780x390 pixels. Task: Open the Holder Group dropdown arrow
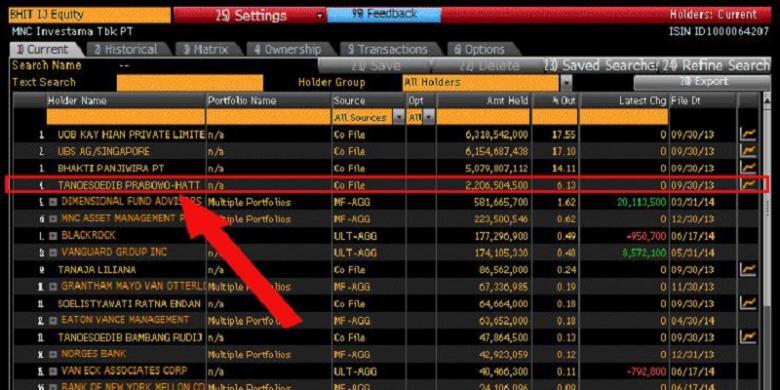(x=566, y=83)
